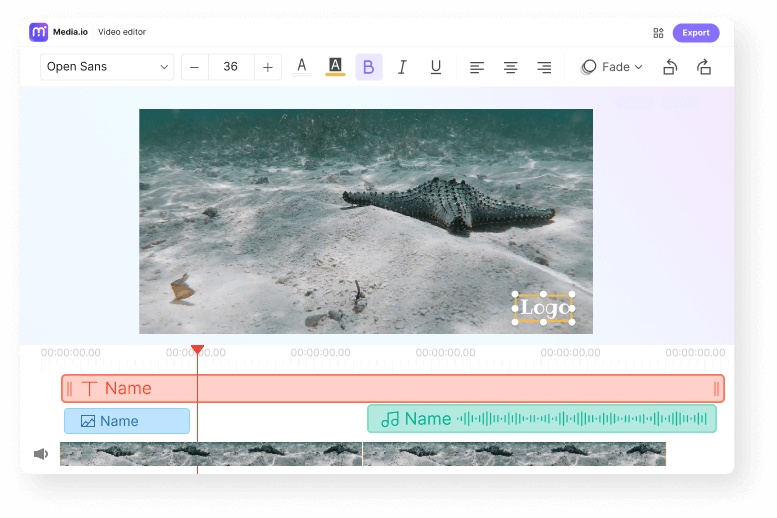This screenshot has width=777, height=518.
Task: Click the Media.io logo icon
Action: coord(39,32)
